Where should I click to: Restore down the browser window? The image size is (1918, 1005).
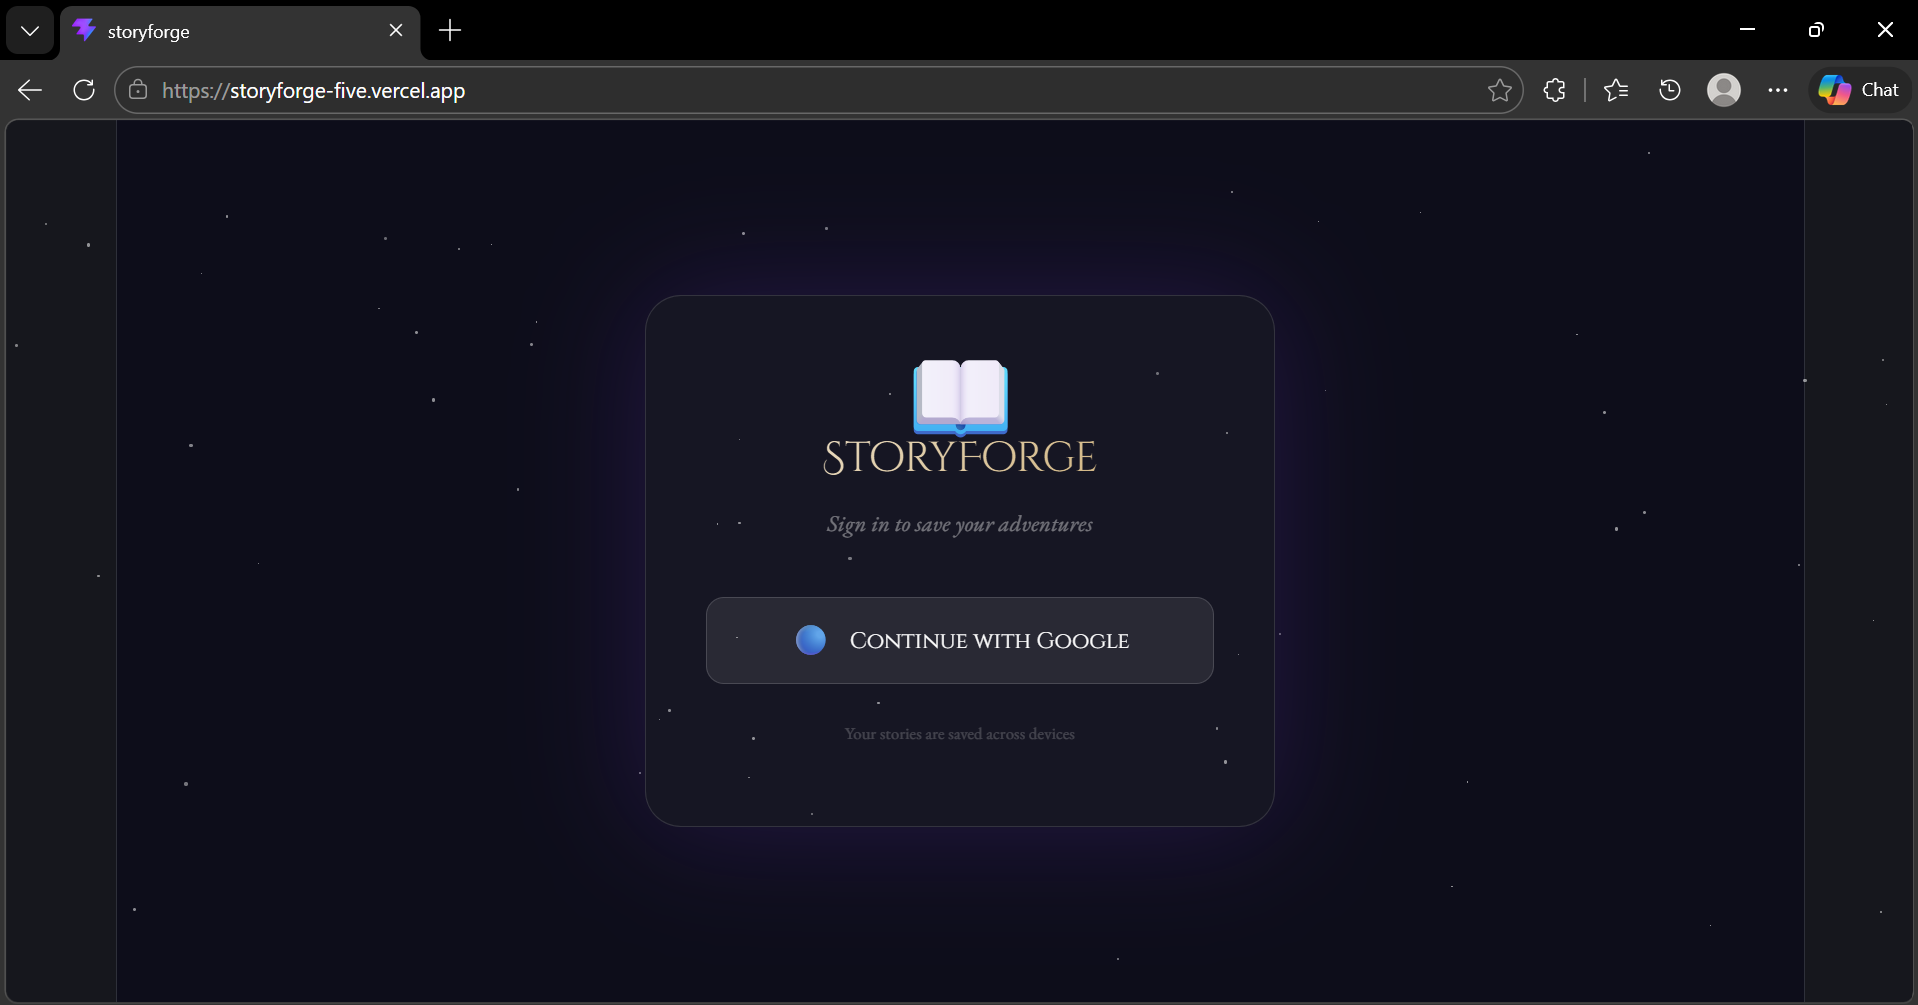(1816, 30)
